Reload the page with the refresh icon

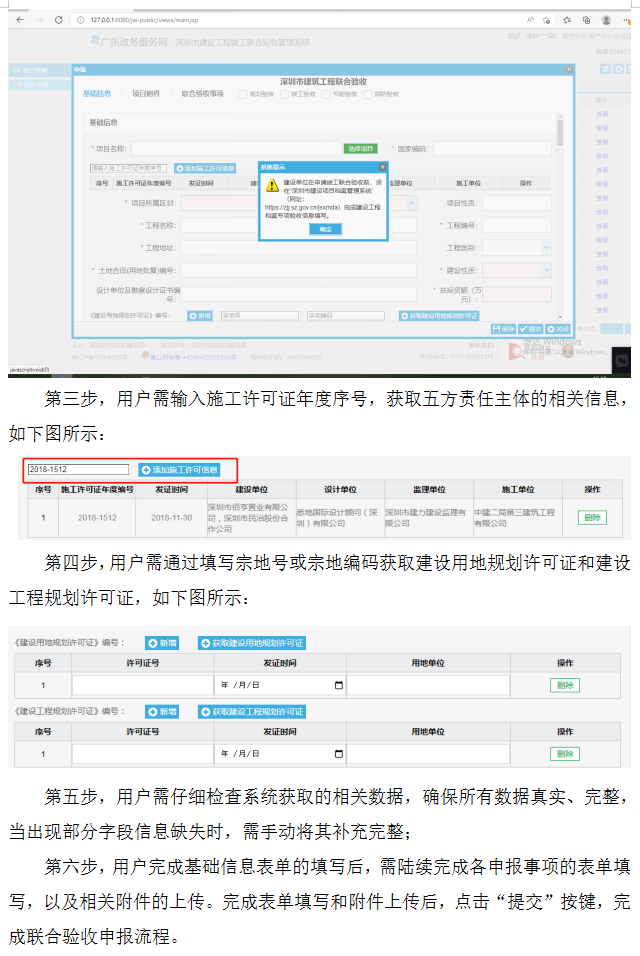point(60,19)
